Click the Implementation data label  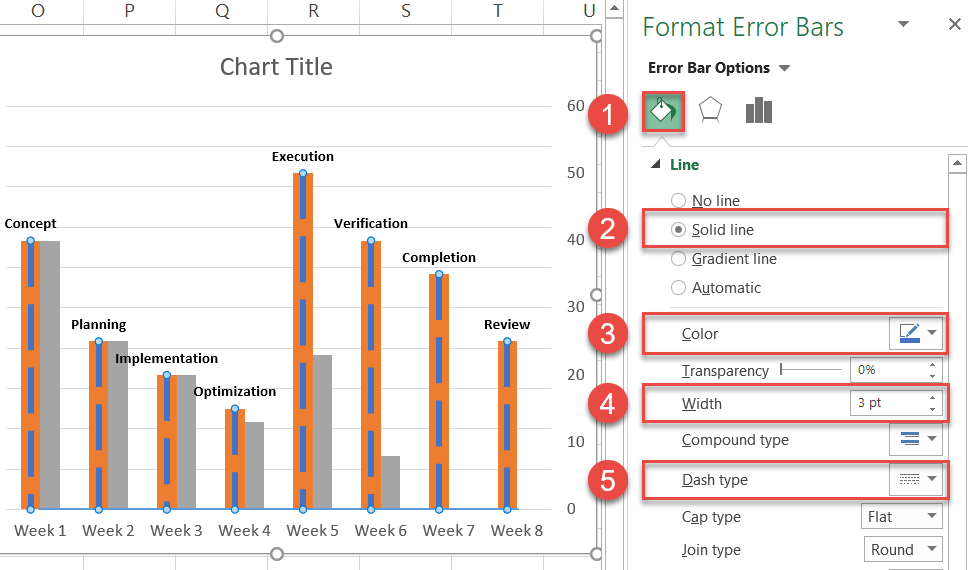(166, 358)
